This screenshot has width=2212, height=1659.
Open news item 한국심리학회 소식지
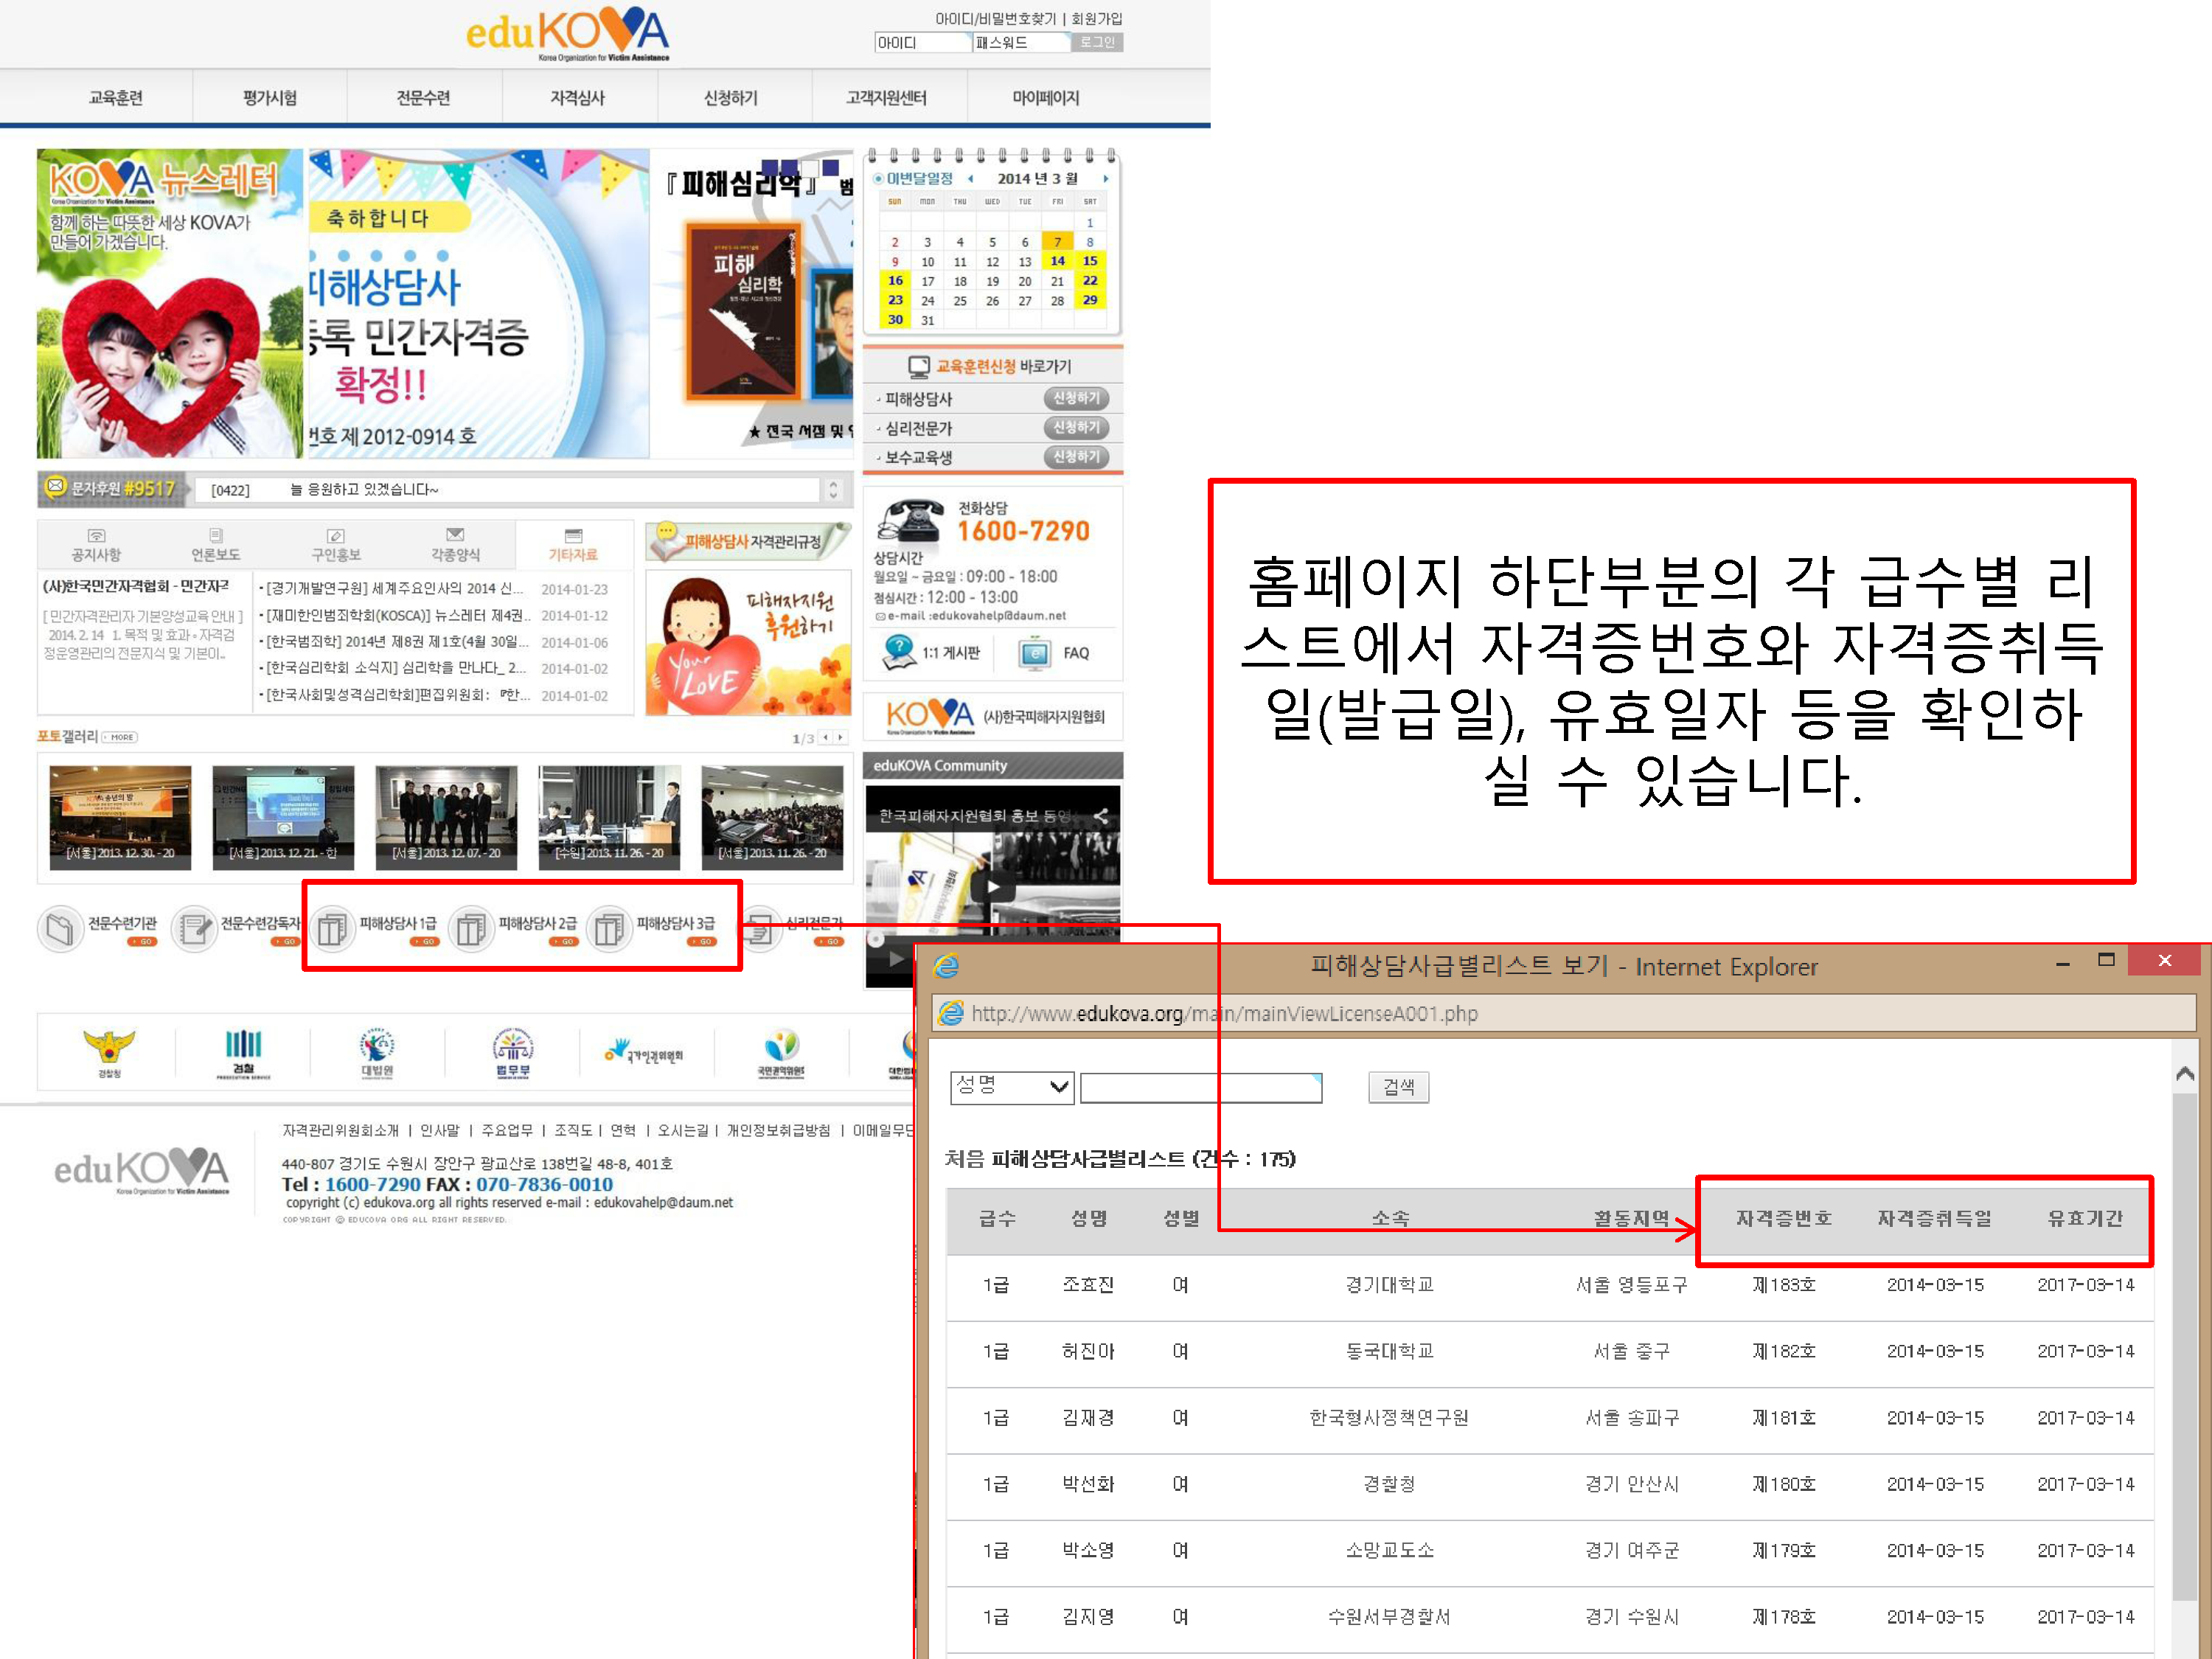(x=395, y=668)
